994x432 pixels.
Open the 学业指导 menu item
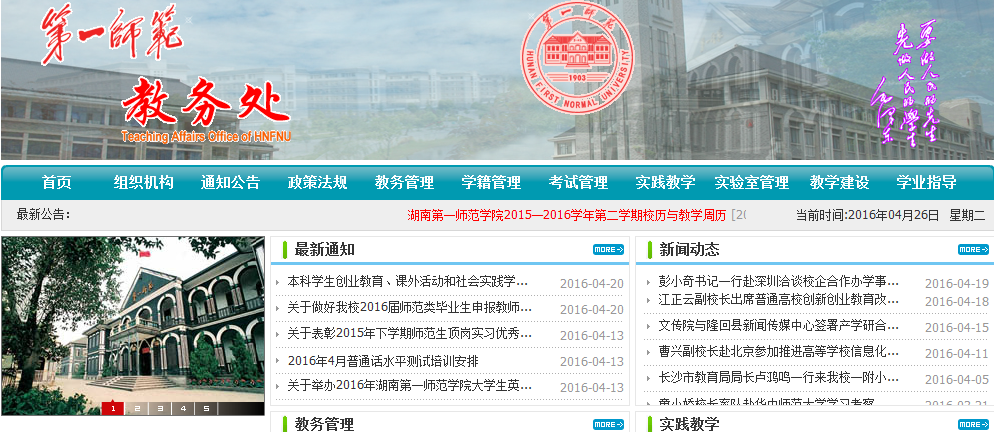926,183
